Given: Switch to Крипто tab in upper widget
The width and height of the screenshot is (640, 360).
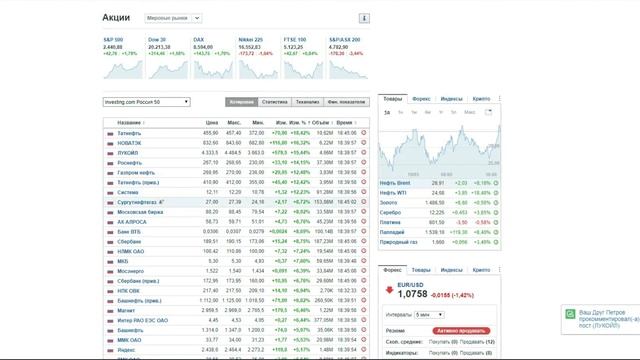Looking at the screenshot, I should [481, 99].
